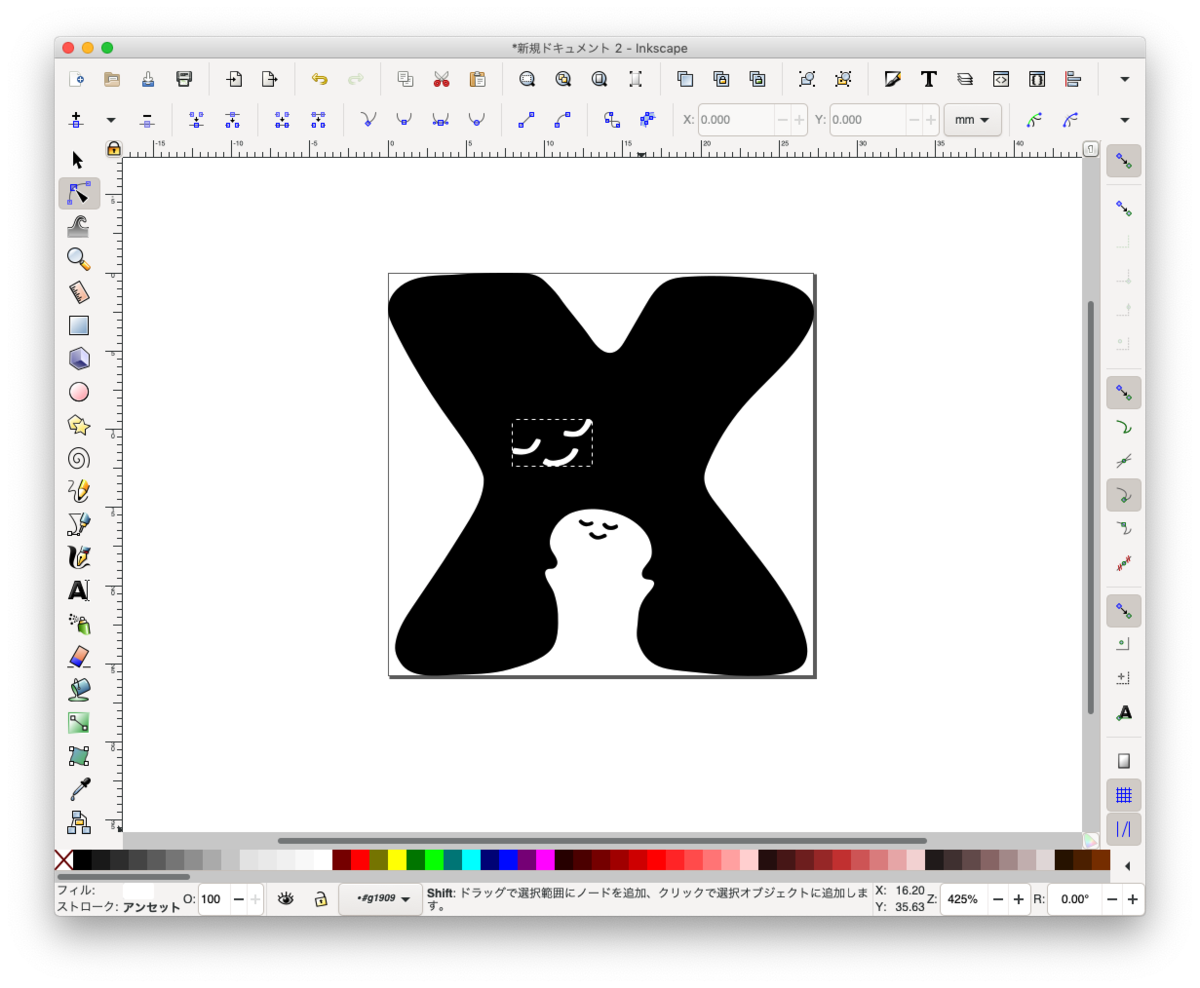Decrease opacity with the minus button
The image size is (1200, 988).
pyautogui.click(x=238, y=899)
